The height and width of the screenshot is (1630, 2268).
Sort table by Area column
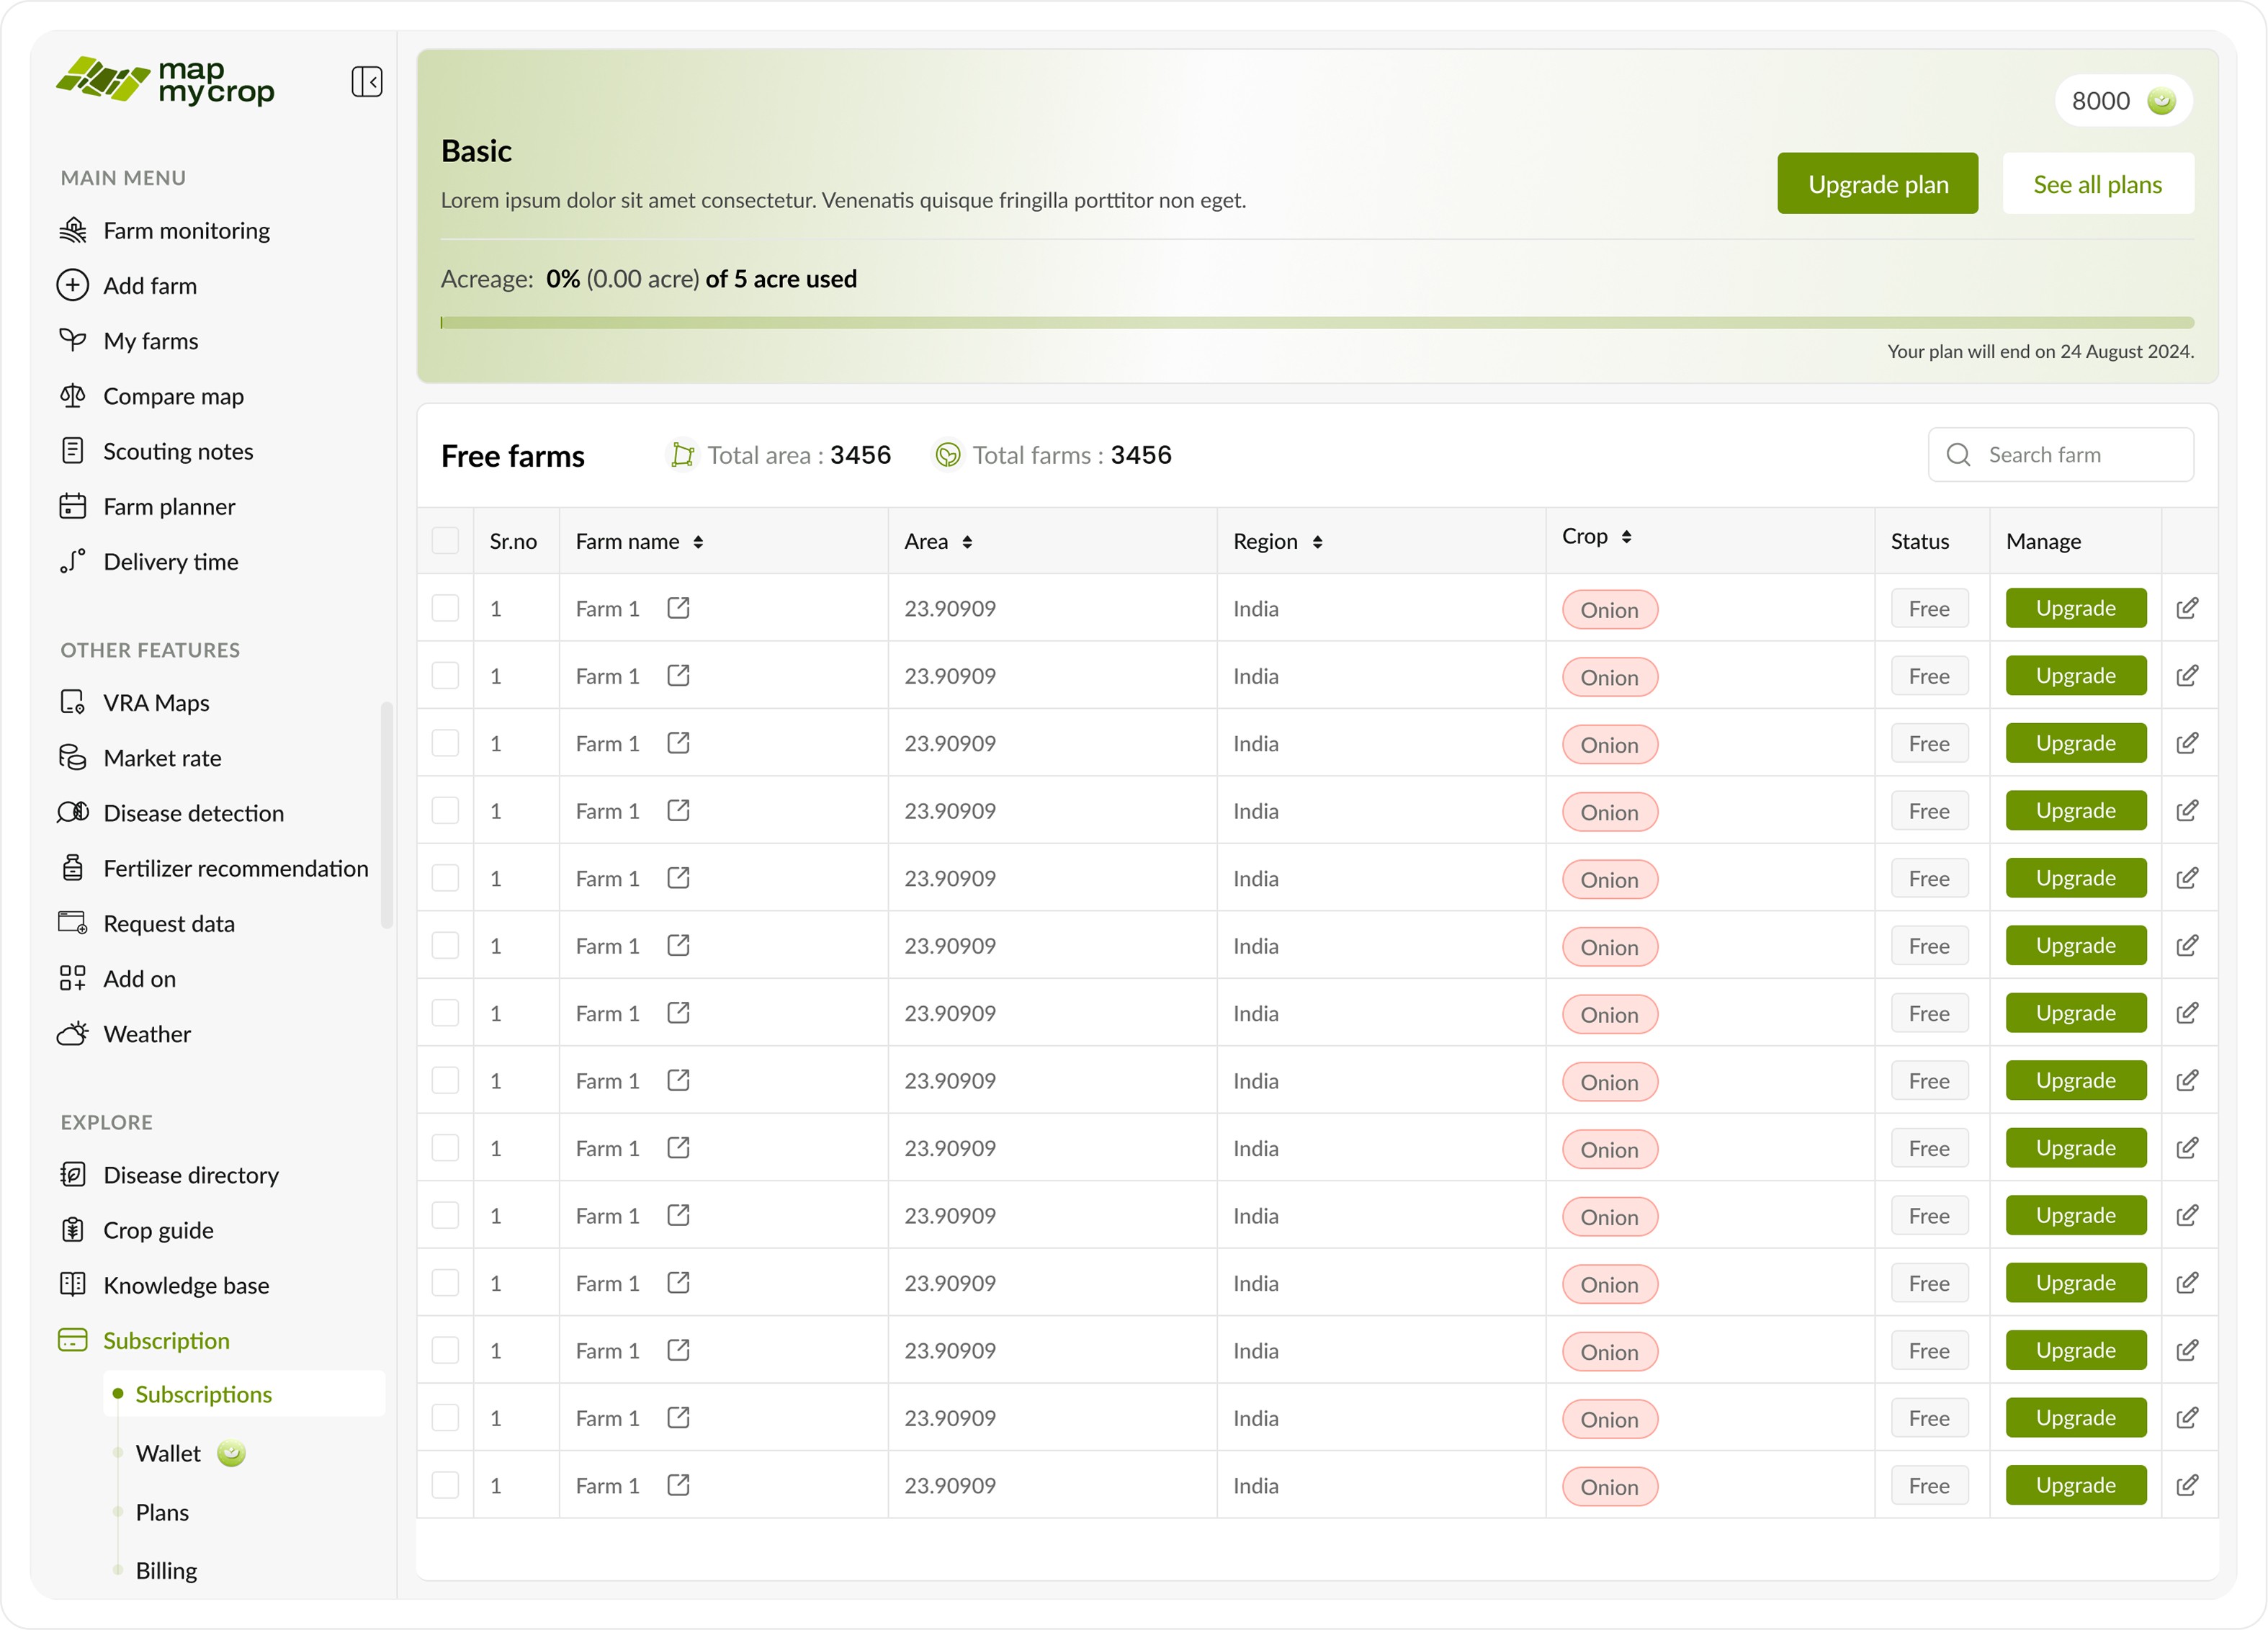[x=967, y=541]
